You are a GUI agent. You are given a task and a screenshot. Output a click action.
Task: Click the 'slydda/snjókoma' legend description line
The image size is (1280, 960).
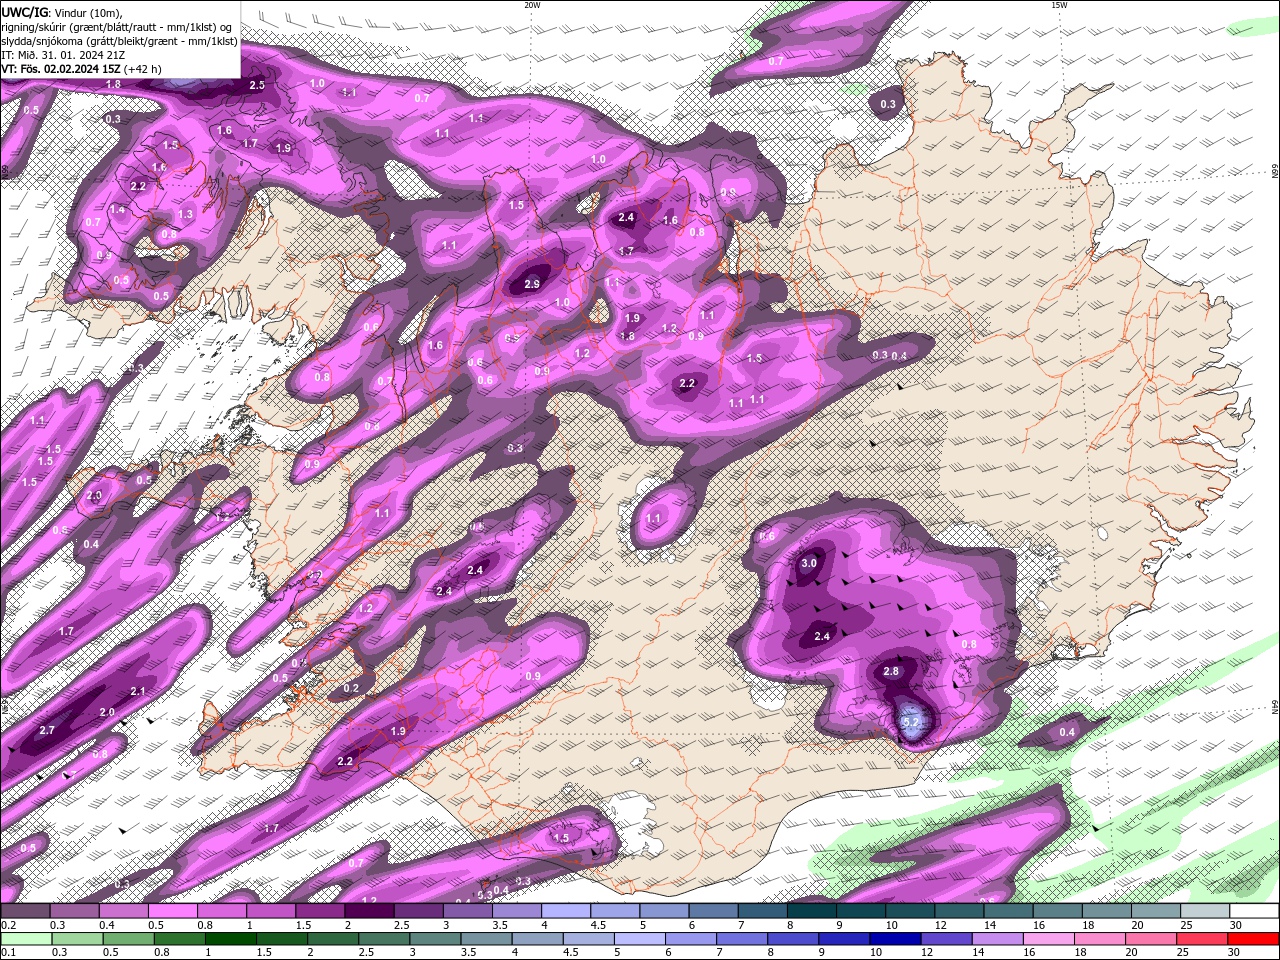[x=119, y=41]
